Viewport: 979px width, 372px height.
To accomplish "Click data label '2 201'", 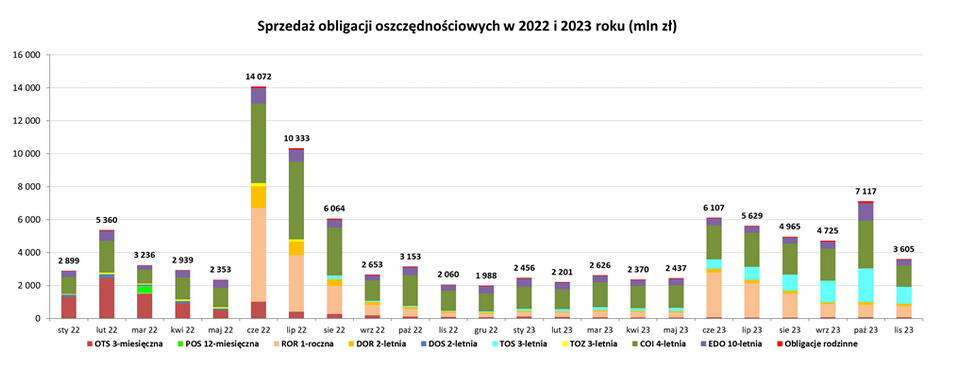I will click(x=563, y=272).
